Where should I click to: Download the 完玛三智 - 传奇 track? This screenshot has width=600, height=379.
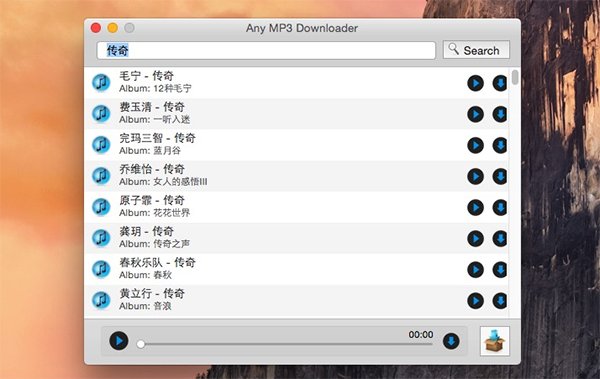coord(500,145)
